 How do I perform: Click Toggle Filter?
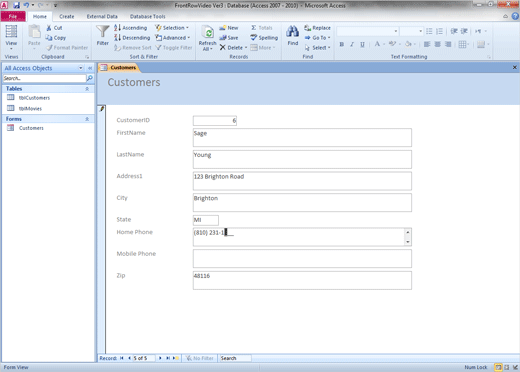click(174, 48)
